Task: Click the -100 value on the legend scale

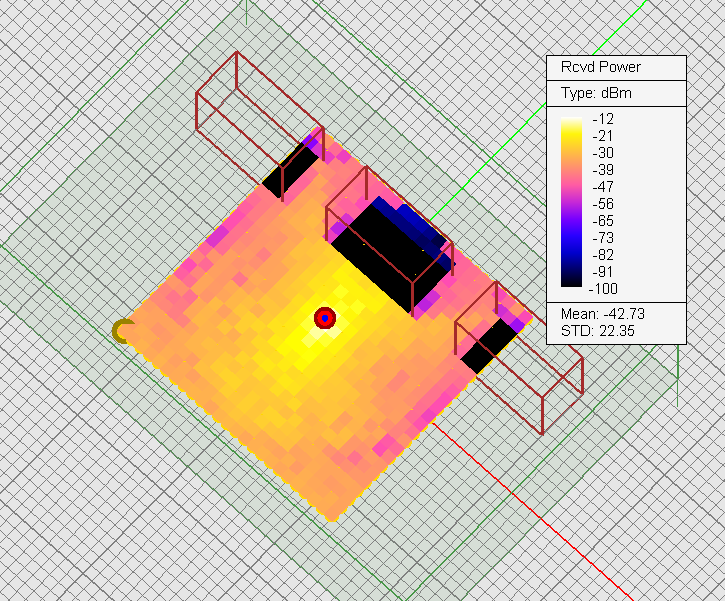Action: (x=609, y=289)
